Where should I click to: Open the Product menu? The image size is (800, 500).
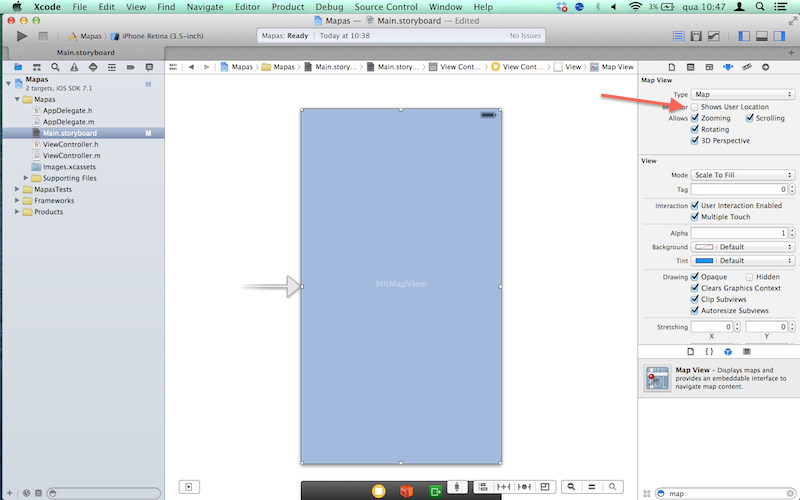(288, 7)
